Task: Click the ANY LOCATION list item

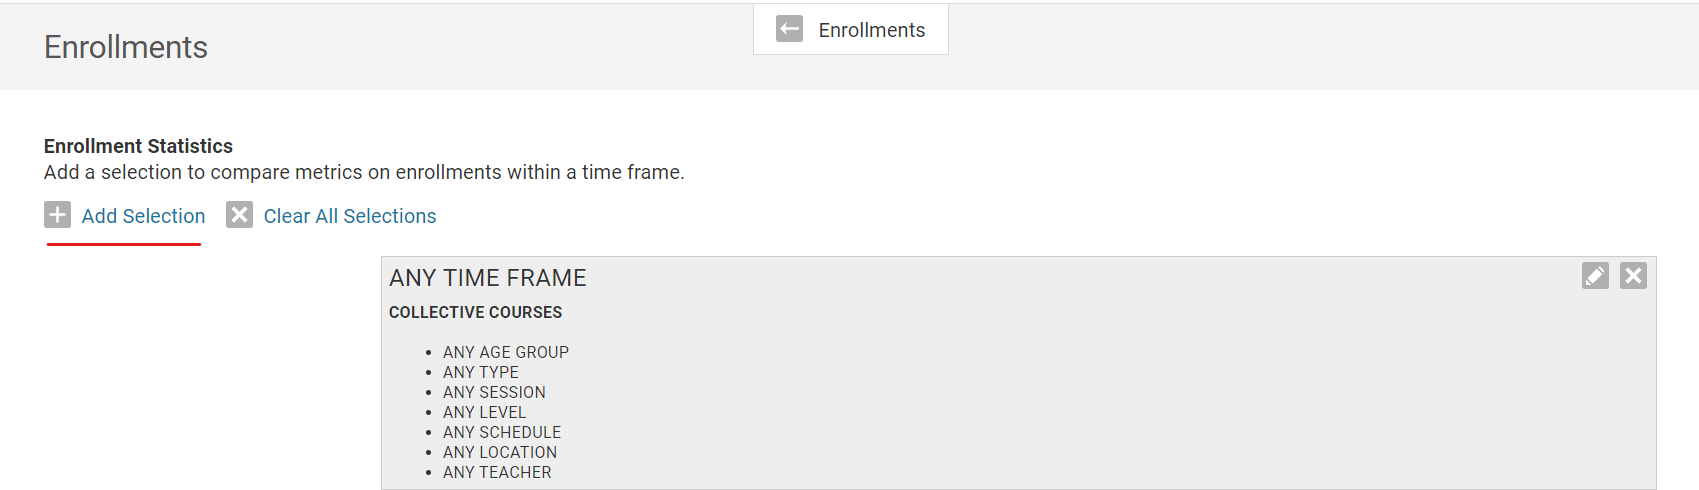Action: coord(499,452)
